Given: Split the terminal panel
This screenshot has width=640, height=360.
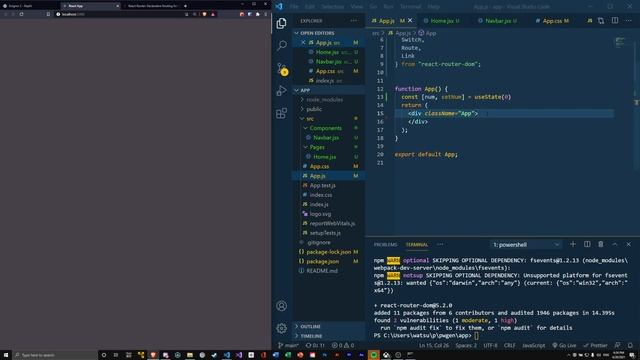Looking at the screenshot, I should 587,244.
